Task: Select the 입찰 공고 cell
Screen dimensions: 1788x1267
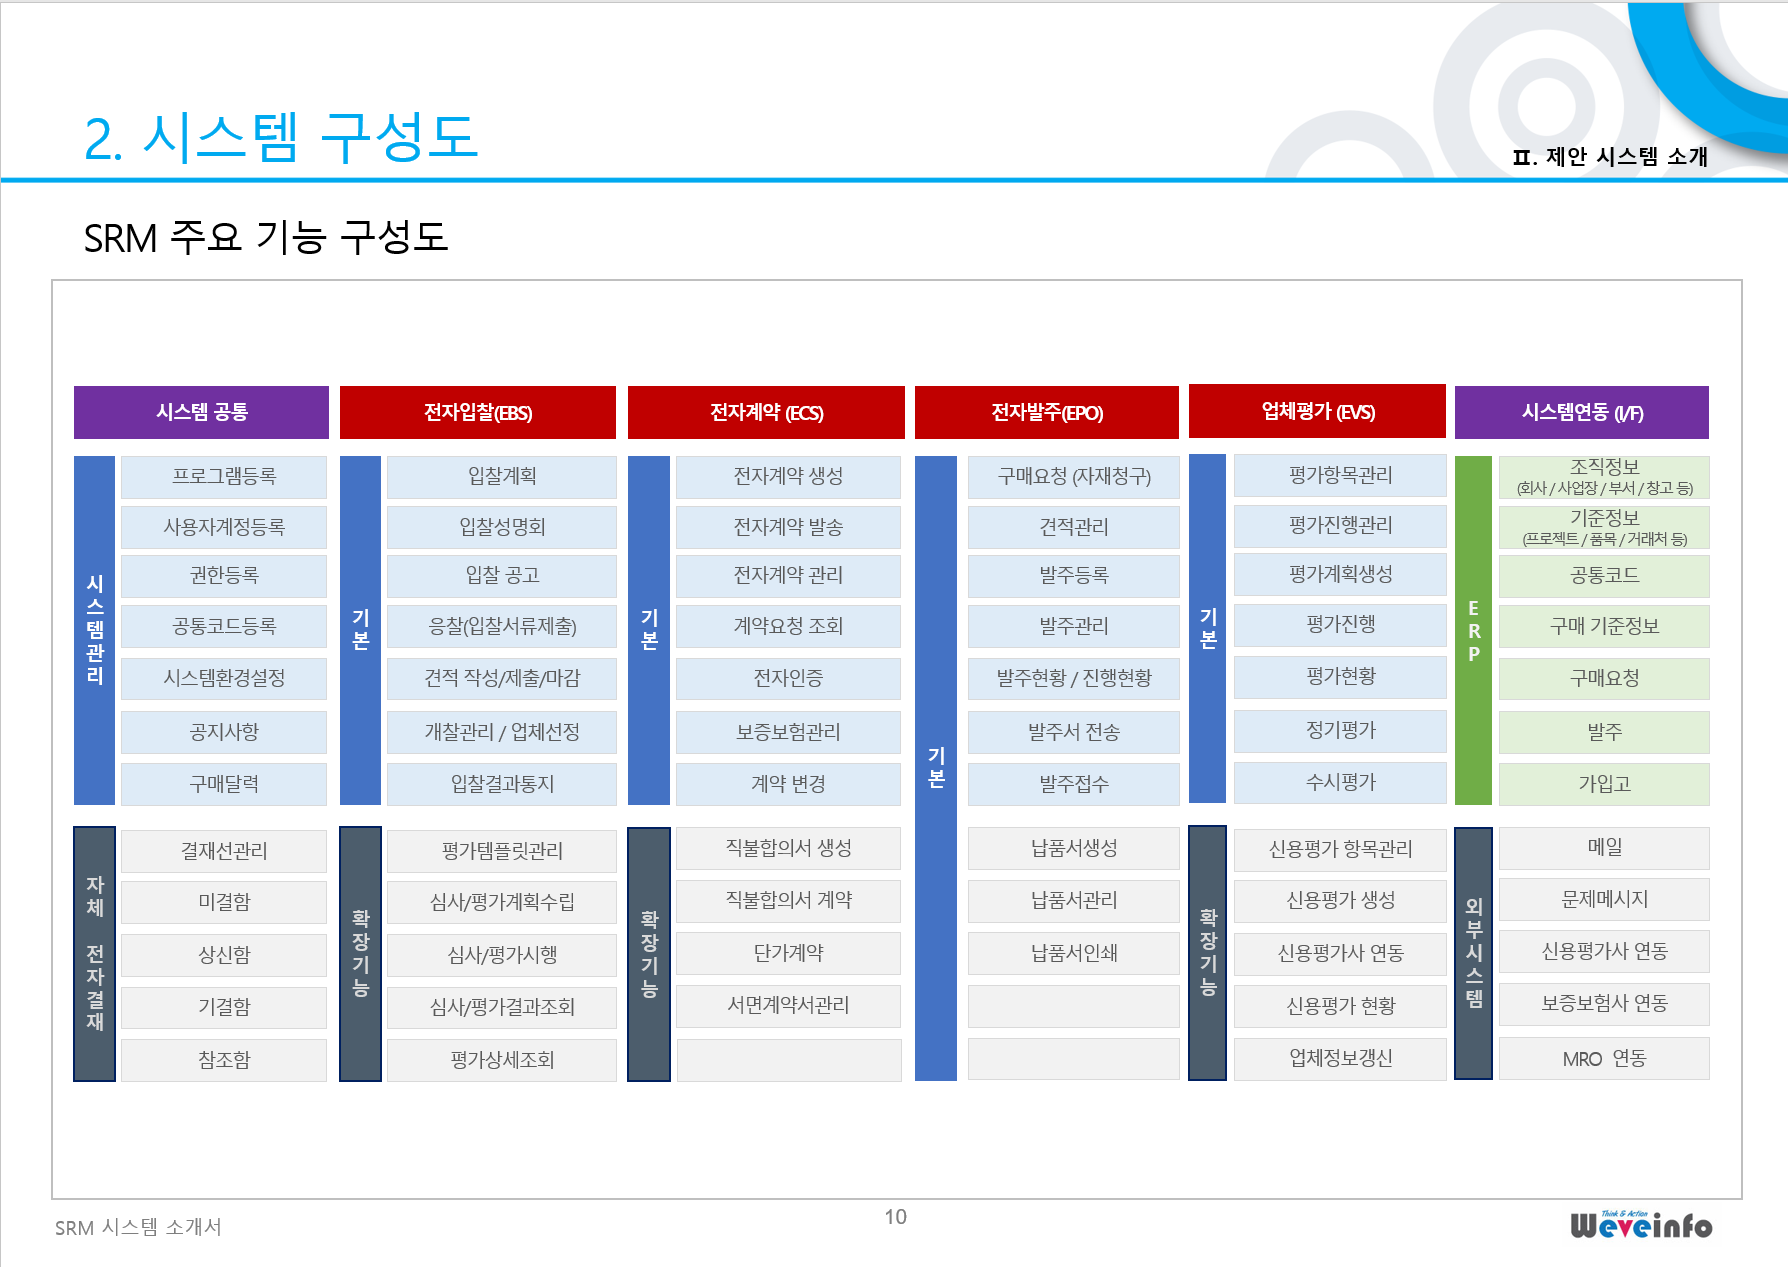Action: (x=502, y=576)
